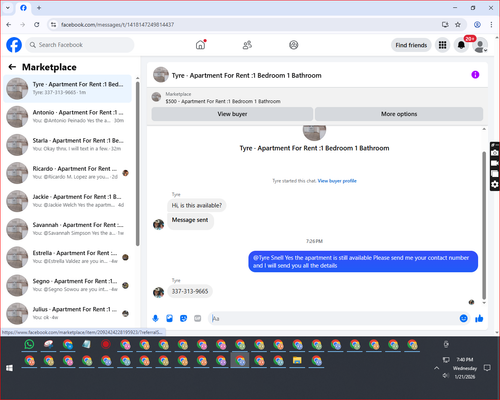Click the Find friends button
The height and width of the screenshot is (400, 500).
coord(411,45)
